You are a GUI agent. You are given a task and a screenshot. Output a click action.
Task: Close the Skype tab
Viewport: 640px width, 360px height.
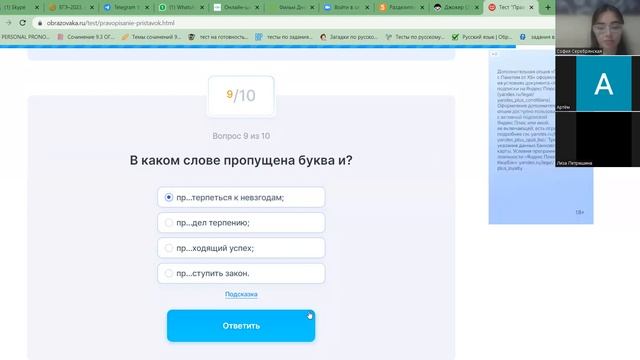(x=37, y=7)
